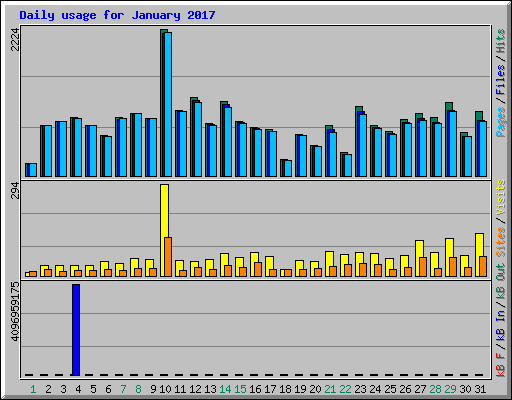Image resolution: width=512 pixels, height=400 pixels.
Task: Click day label 12 on the x-axis
Action: point(195,389)
